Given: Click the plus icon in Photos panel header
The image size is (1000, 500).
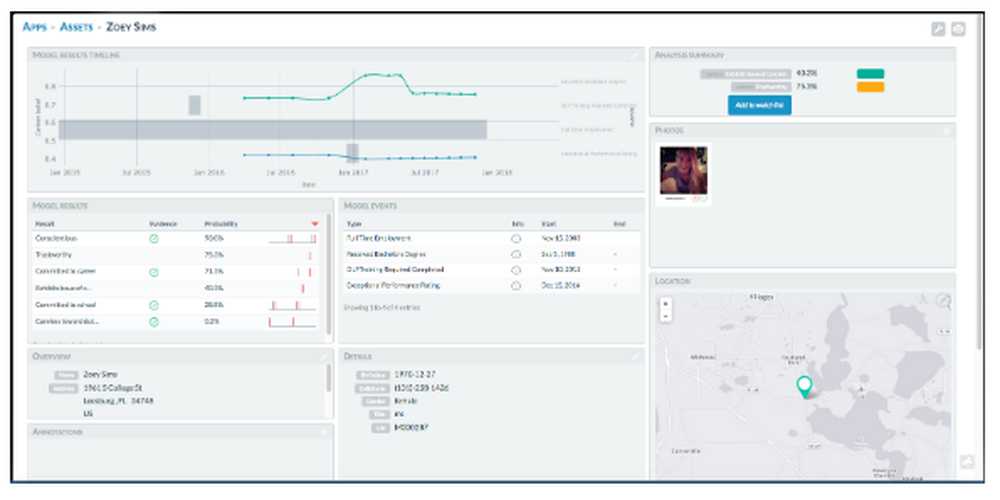Looking at the screenshot, I should pos(946,130).
